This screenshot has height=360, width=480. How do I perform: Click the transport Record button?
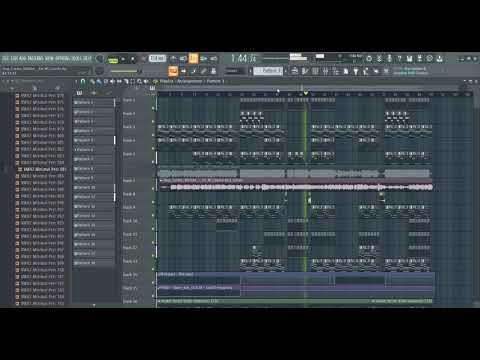click(143, 59)
